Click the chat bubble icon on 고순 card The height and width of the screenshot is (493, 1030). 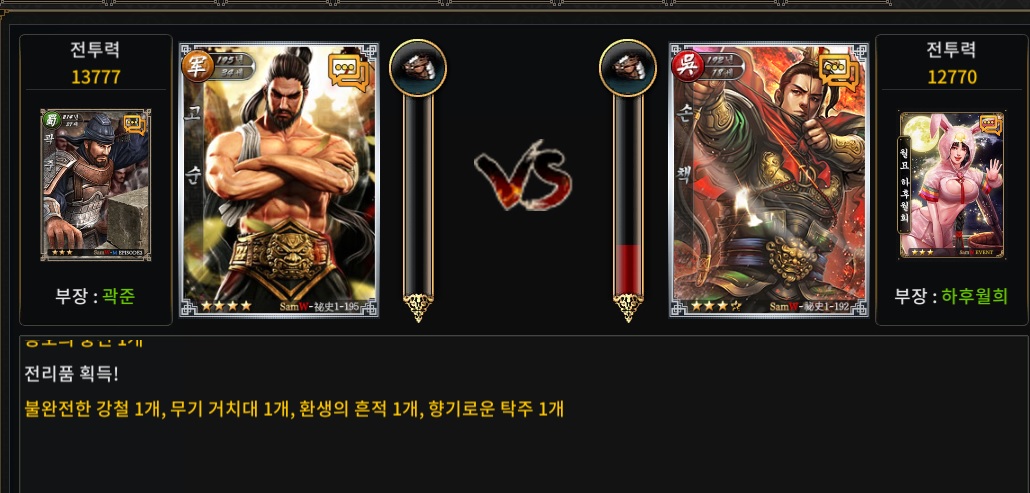click(x=349, y=71)
